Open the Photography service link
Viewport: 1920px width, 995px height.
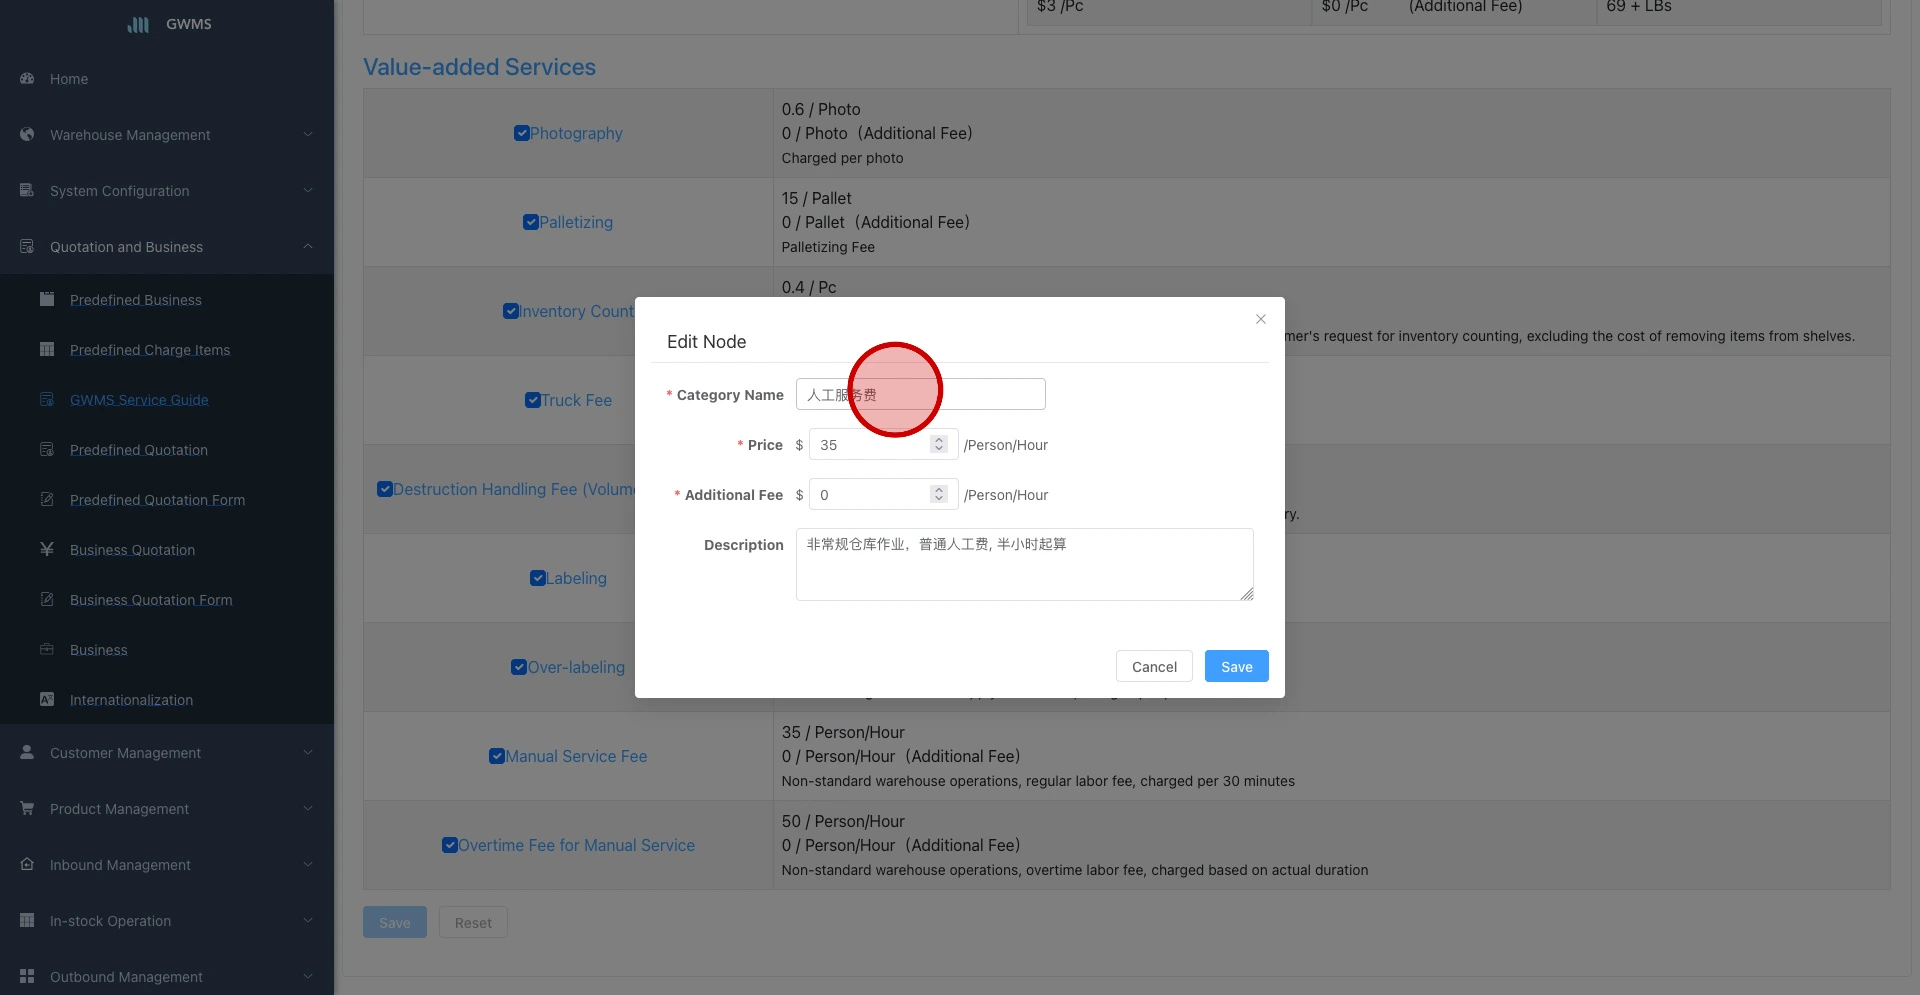(x=576, y=133)
